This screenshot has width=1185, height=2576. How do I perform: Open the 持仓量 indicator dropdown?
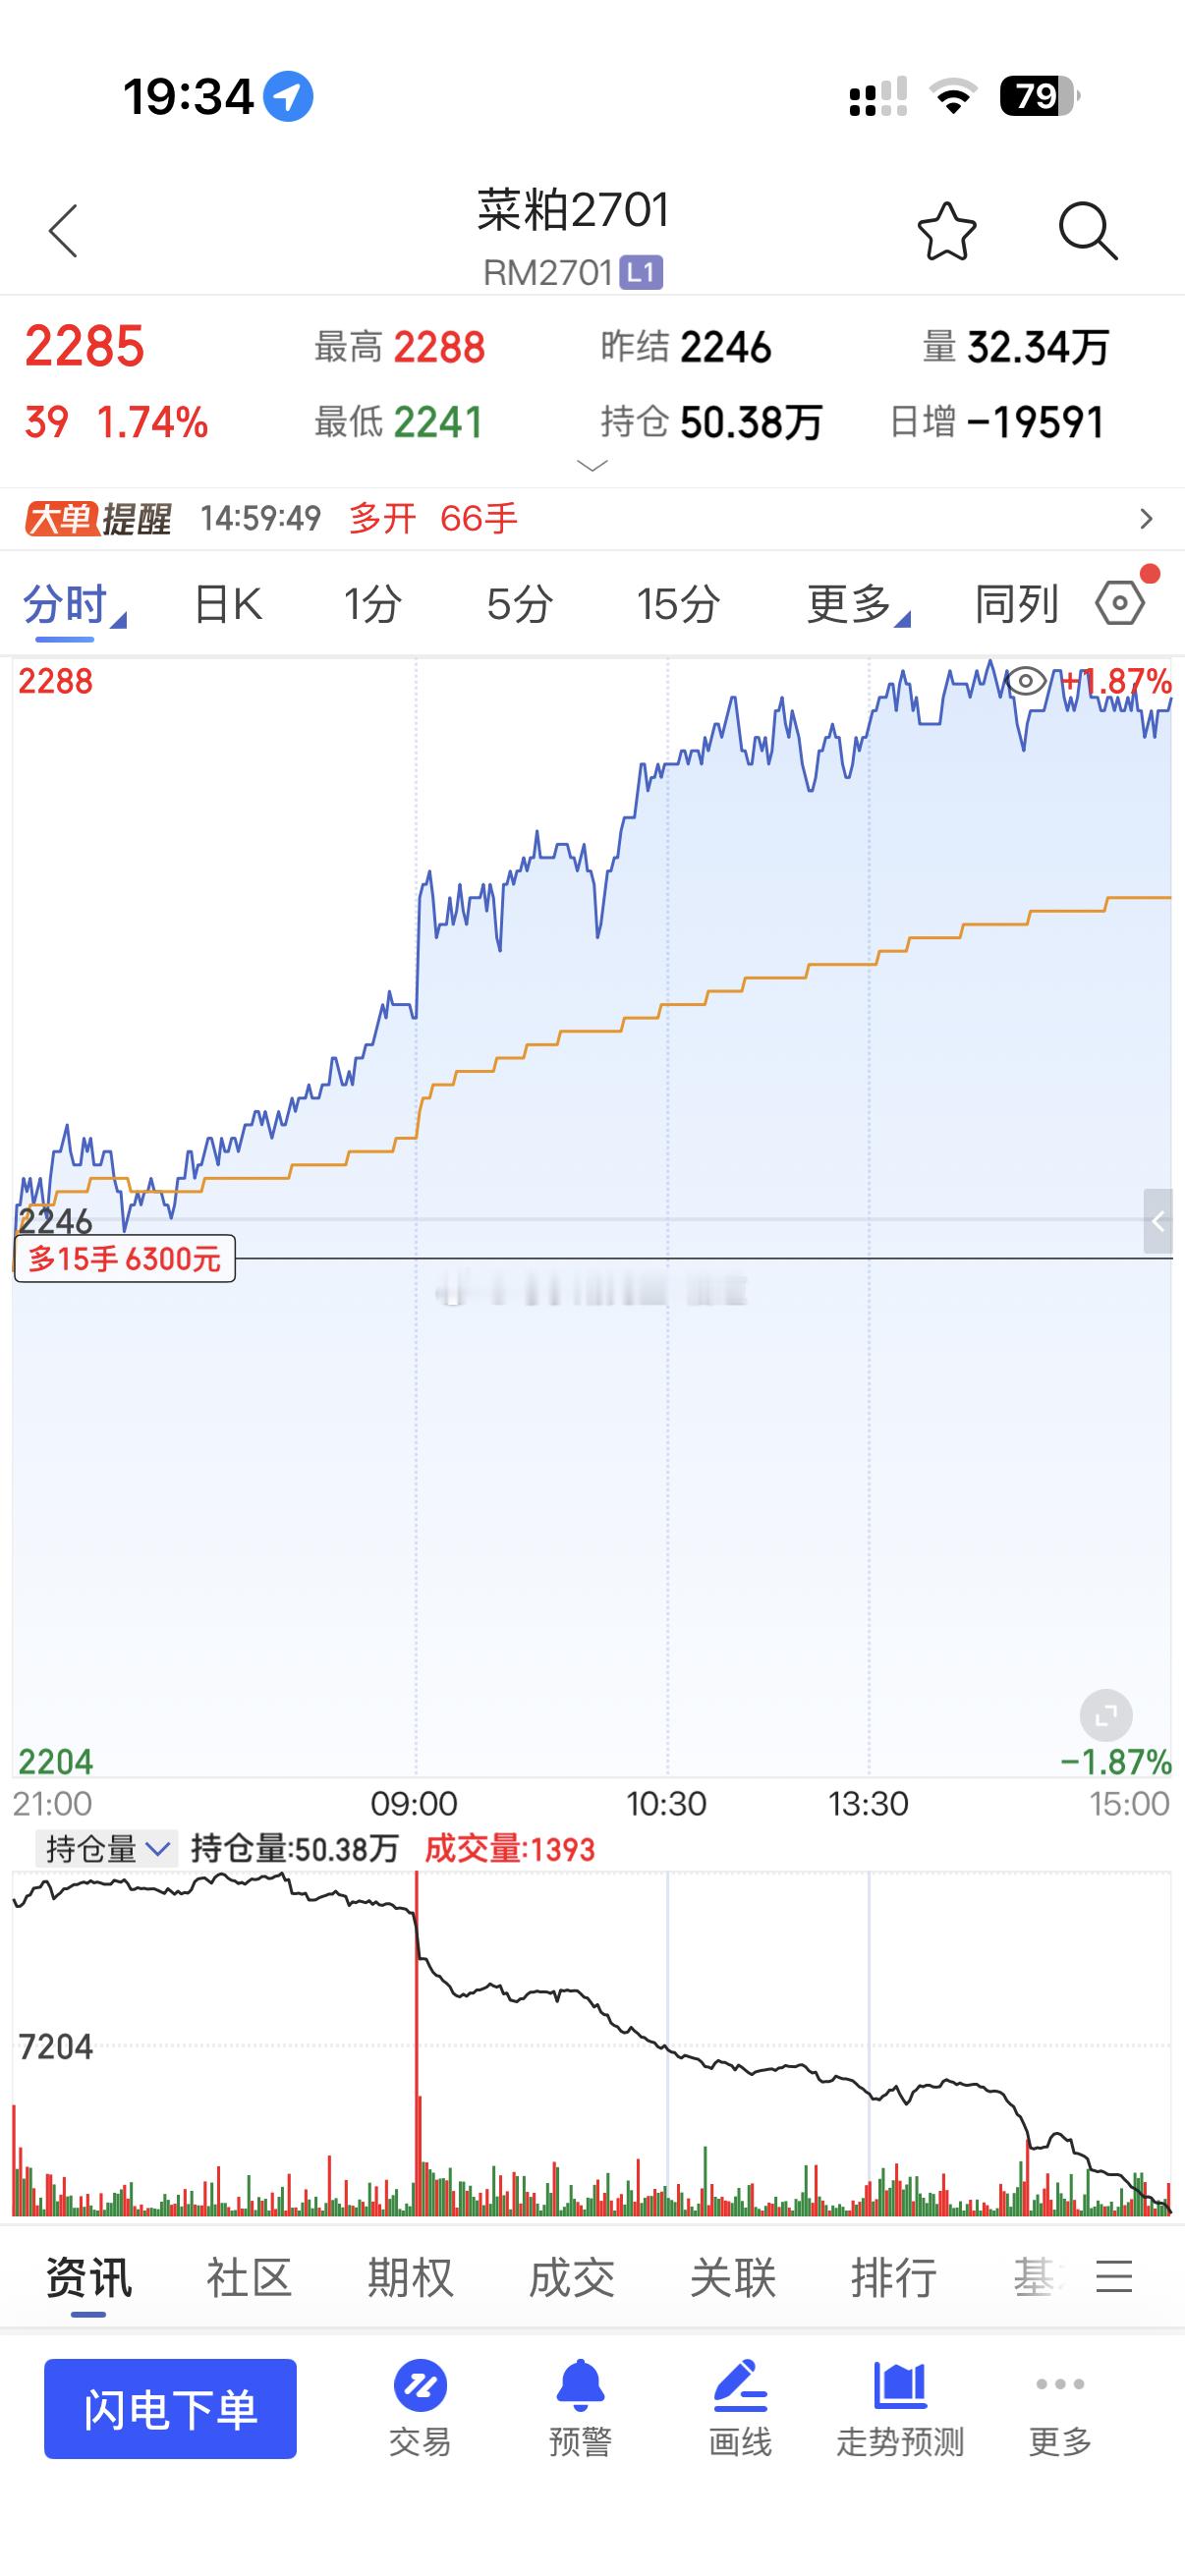(106, 1849)
